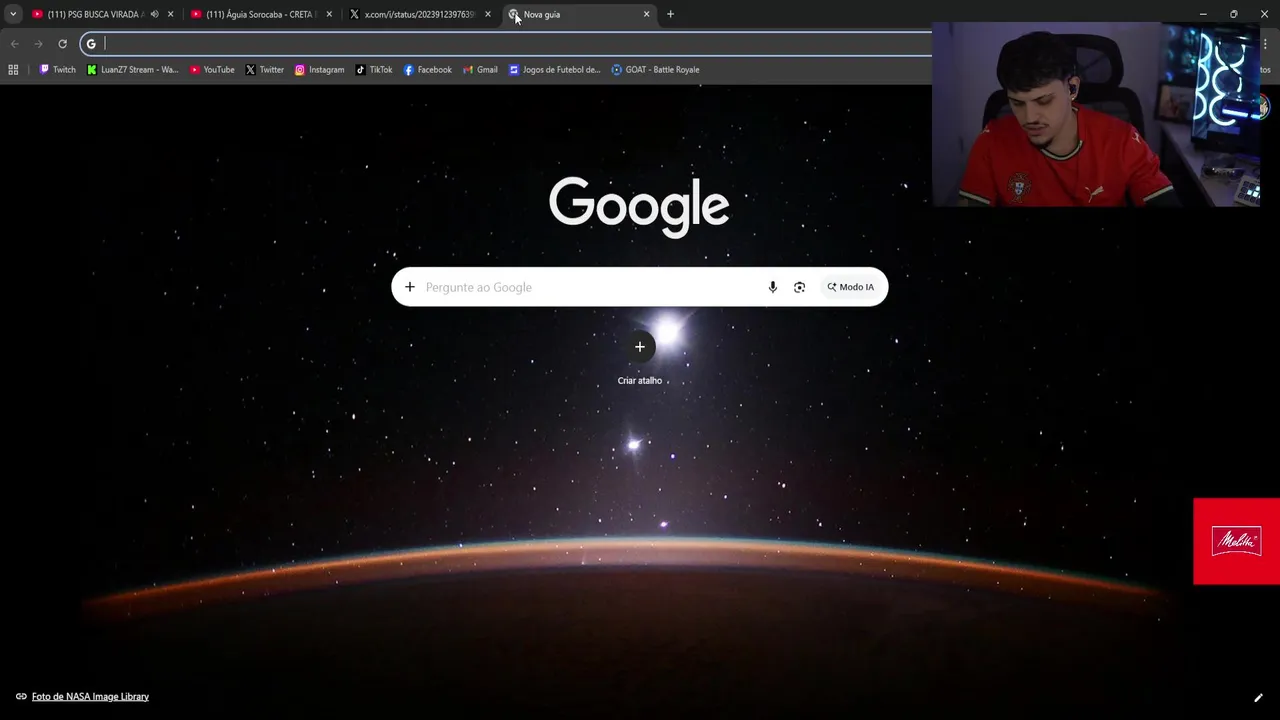Open the Gmail bookmark
1280x720 pixels.
pos(480,70)
